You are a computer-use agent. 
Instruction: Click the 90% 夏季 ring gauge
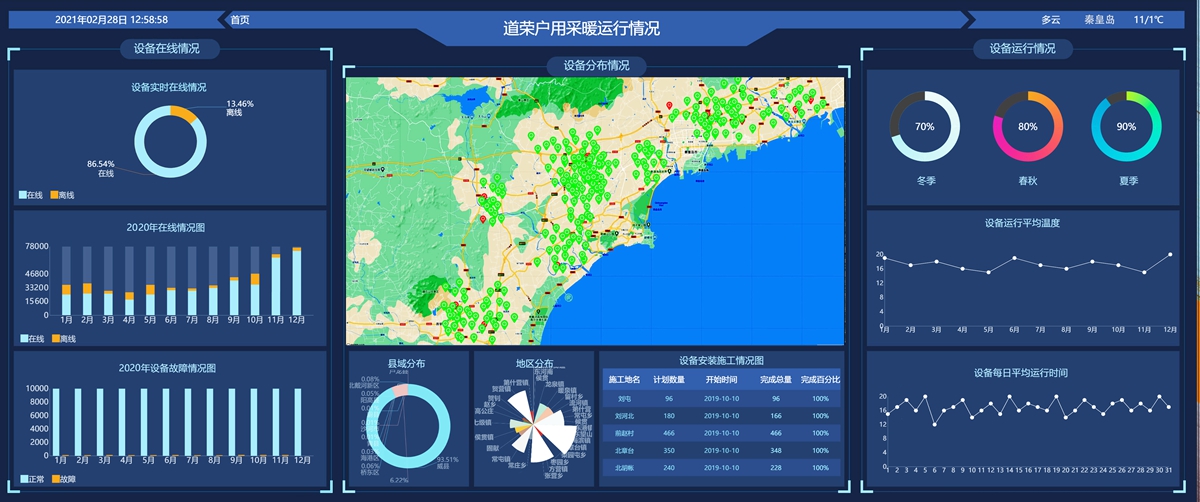[1126, 127]
